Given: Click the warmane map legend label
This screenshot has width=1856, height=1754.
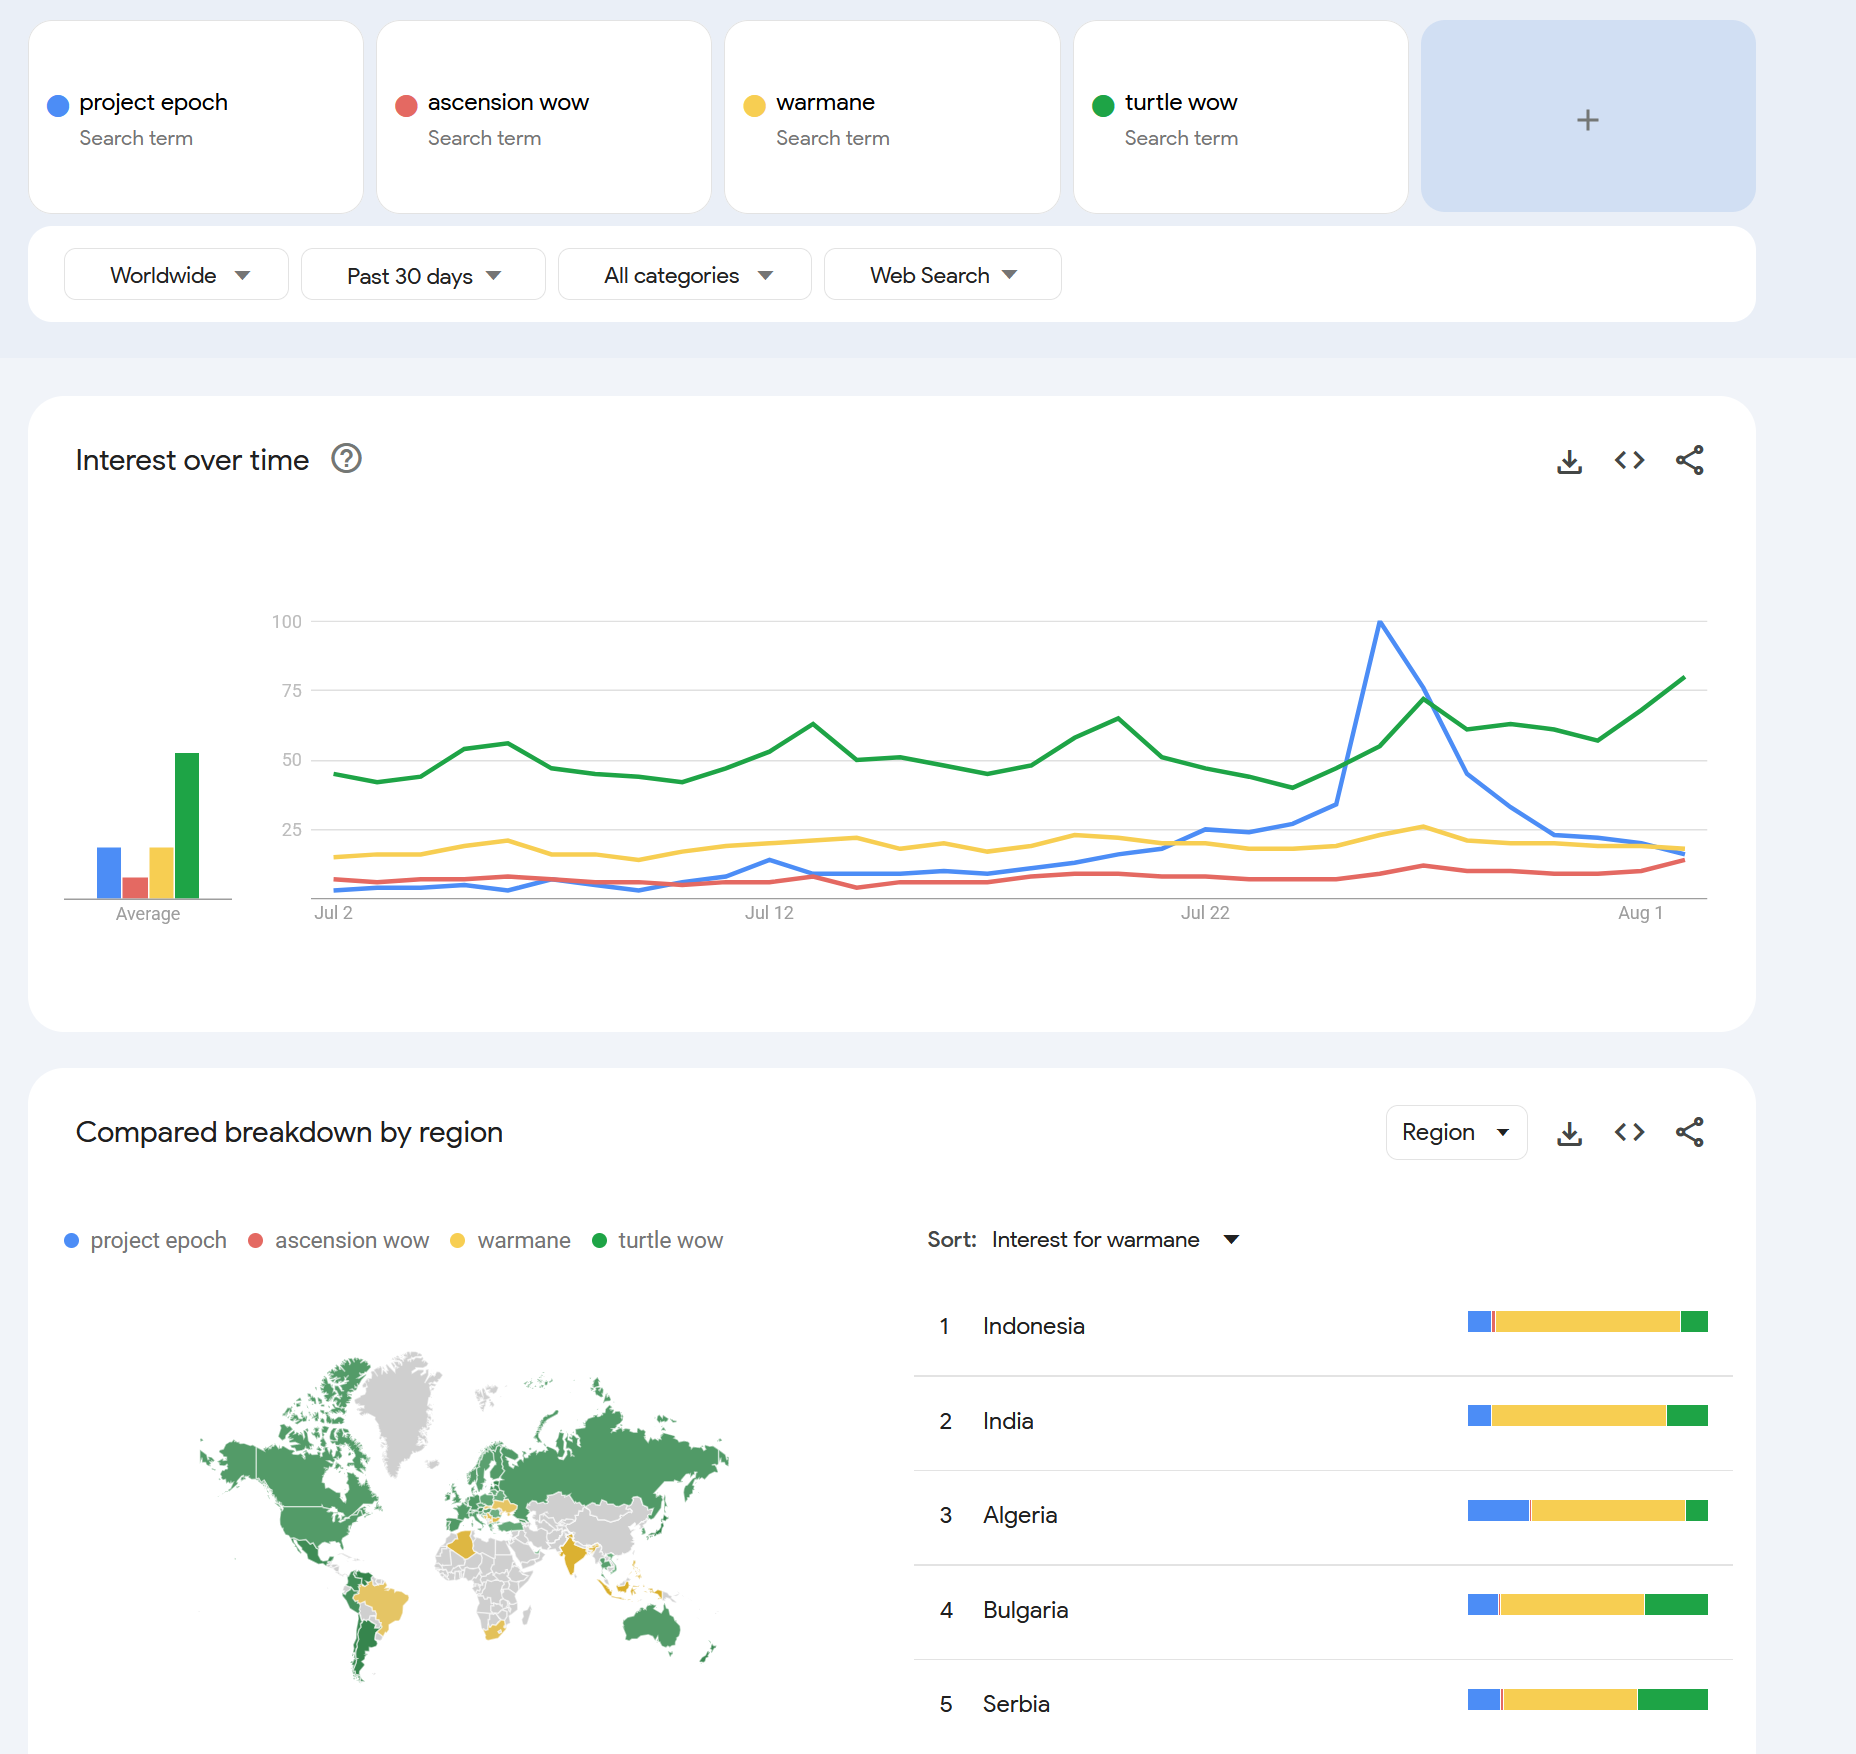Looking at the screenshot, I should click(524, 1240).
